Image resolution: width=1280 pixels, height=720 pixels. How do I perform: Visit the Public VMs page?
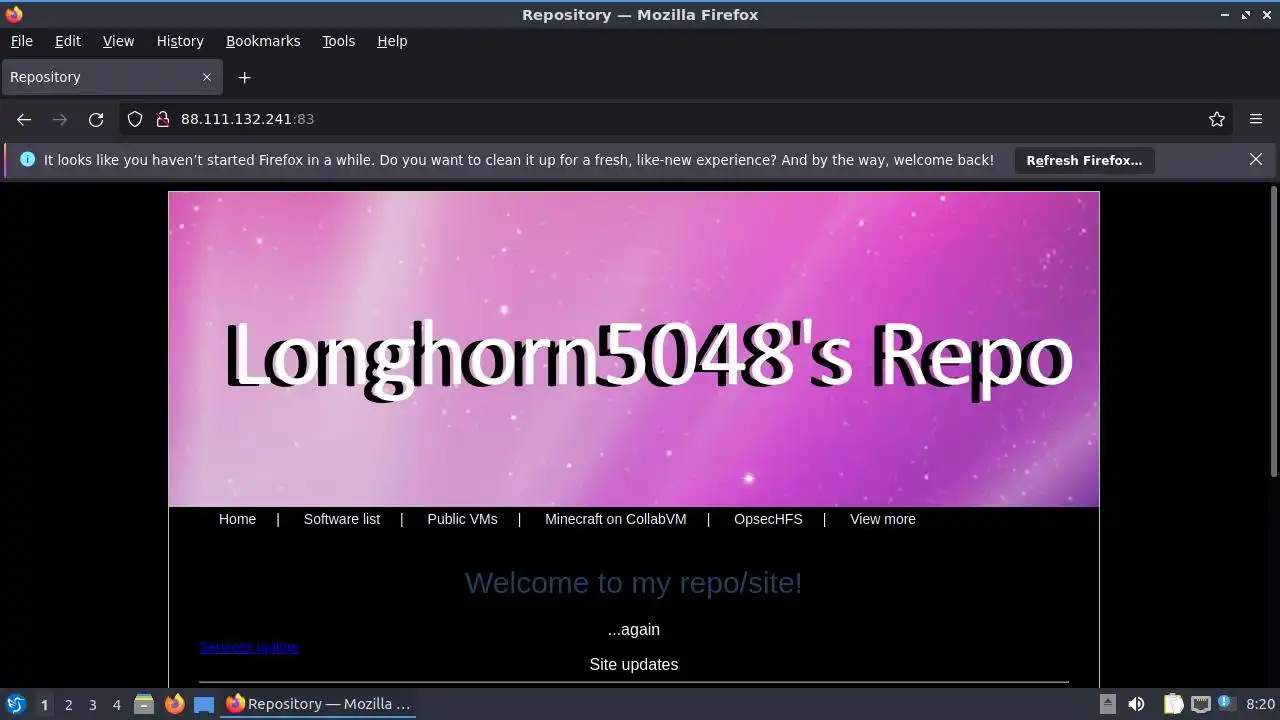(462, 519)
